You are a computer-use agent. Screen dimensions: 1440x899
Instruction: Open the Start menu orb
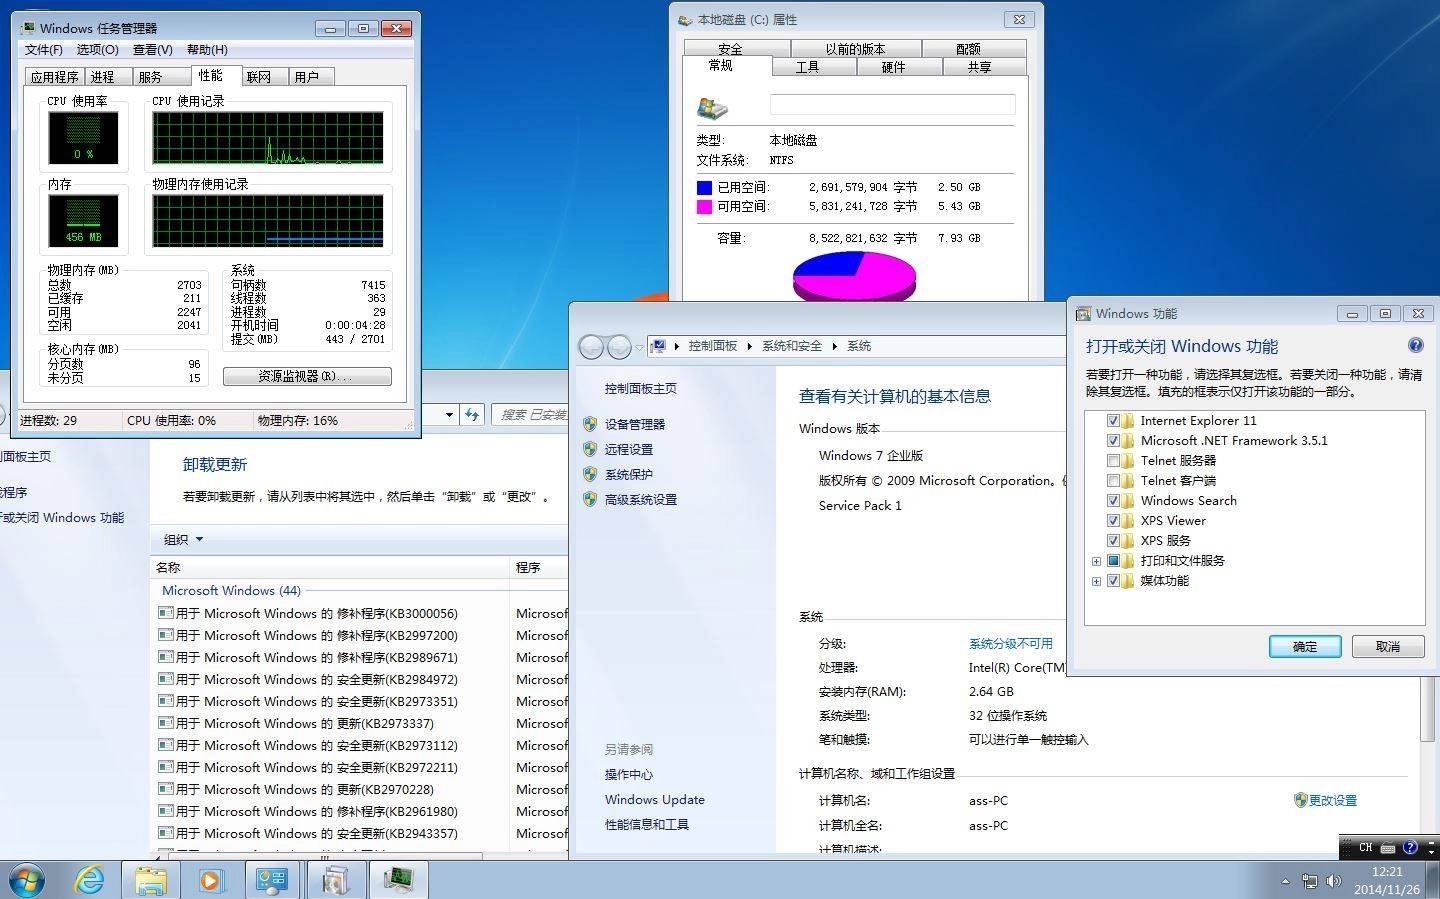coord(27,880)
